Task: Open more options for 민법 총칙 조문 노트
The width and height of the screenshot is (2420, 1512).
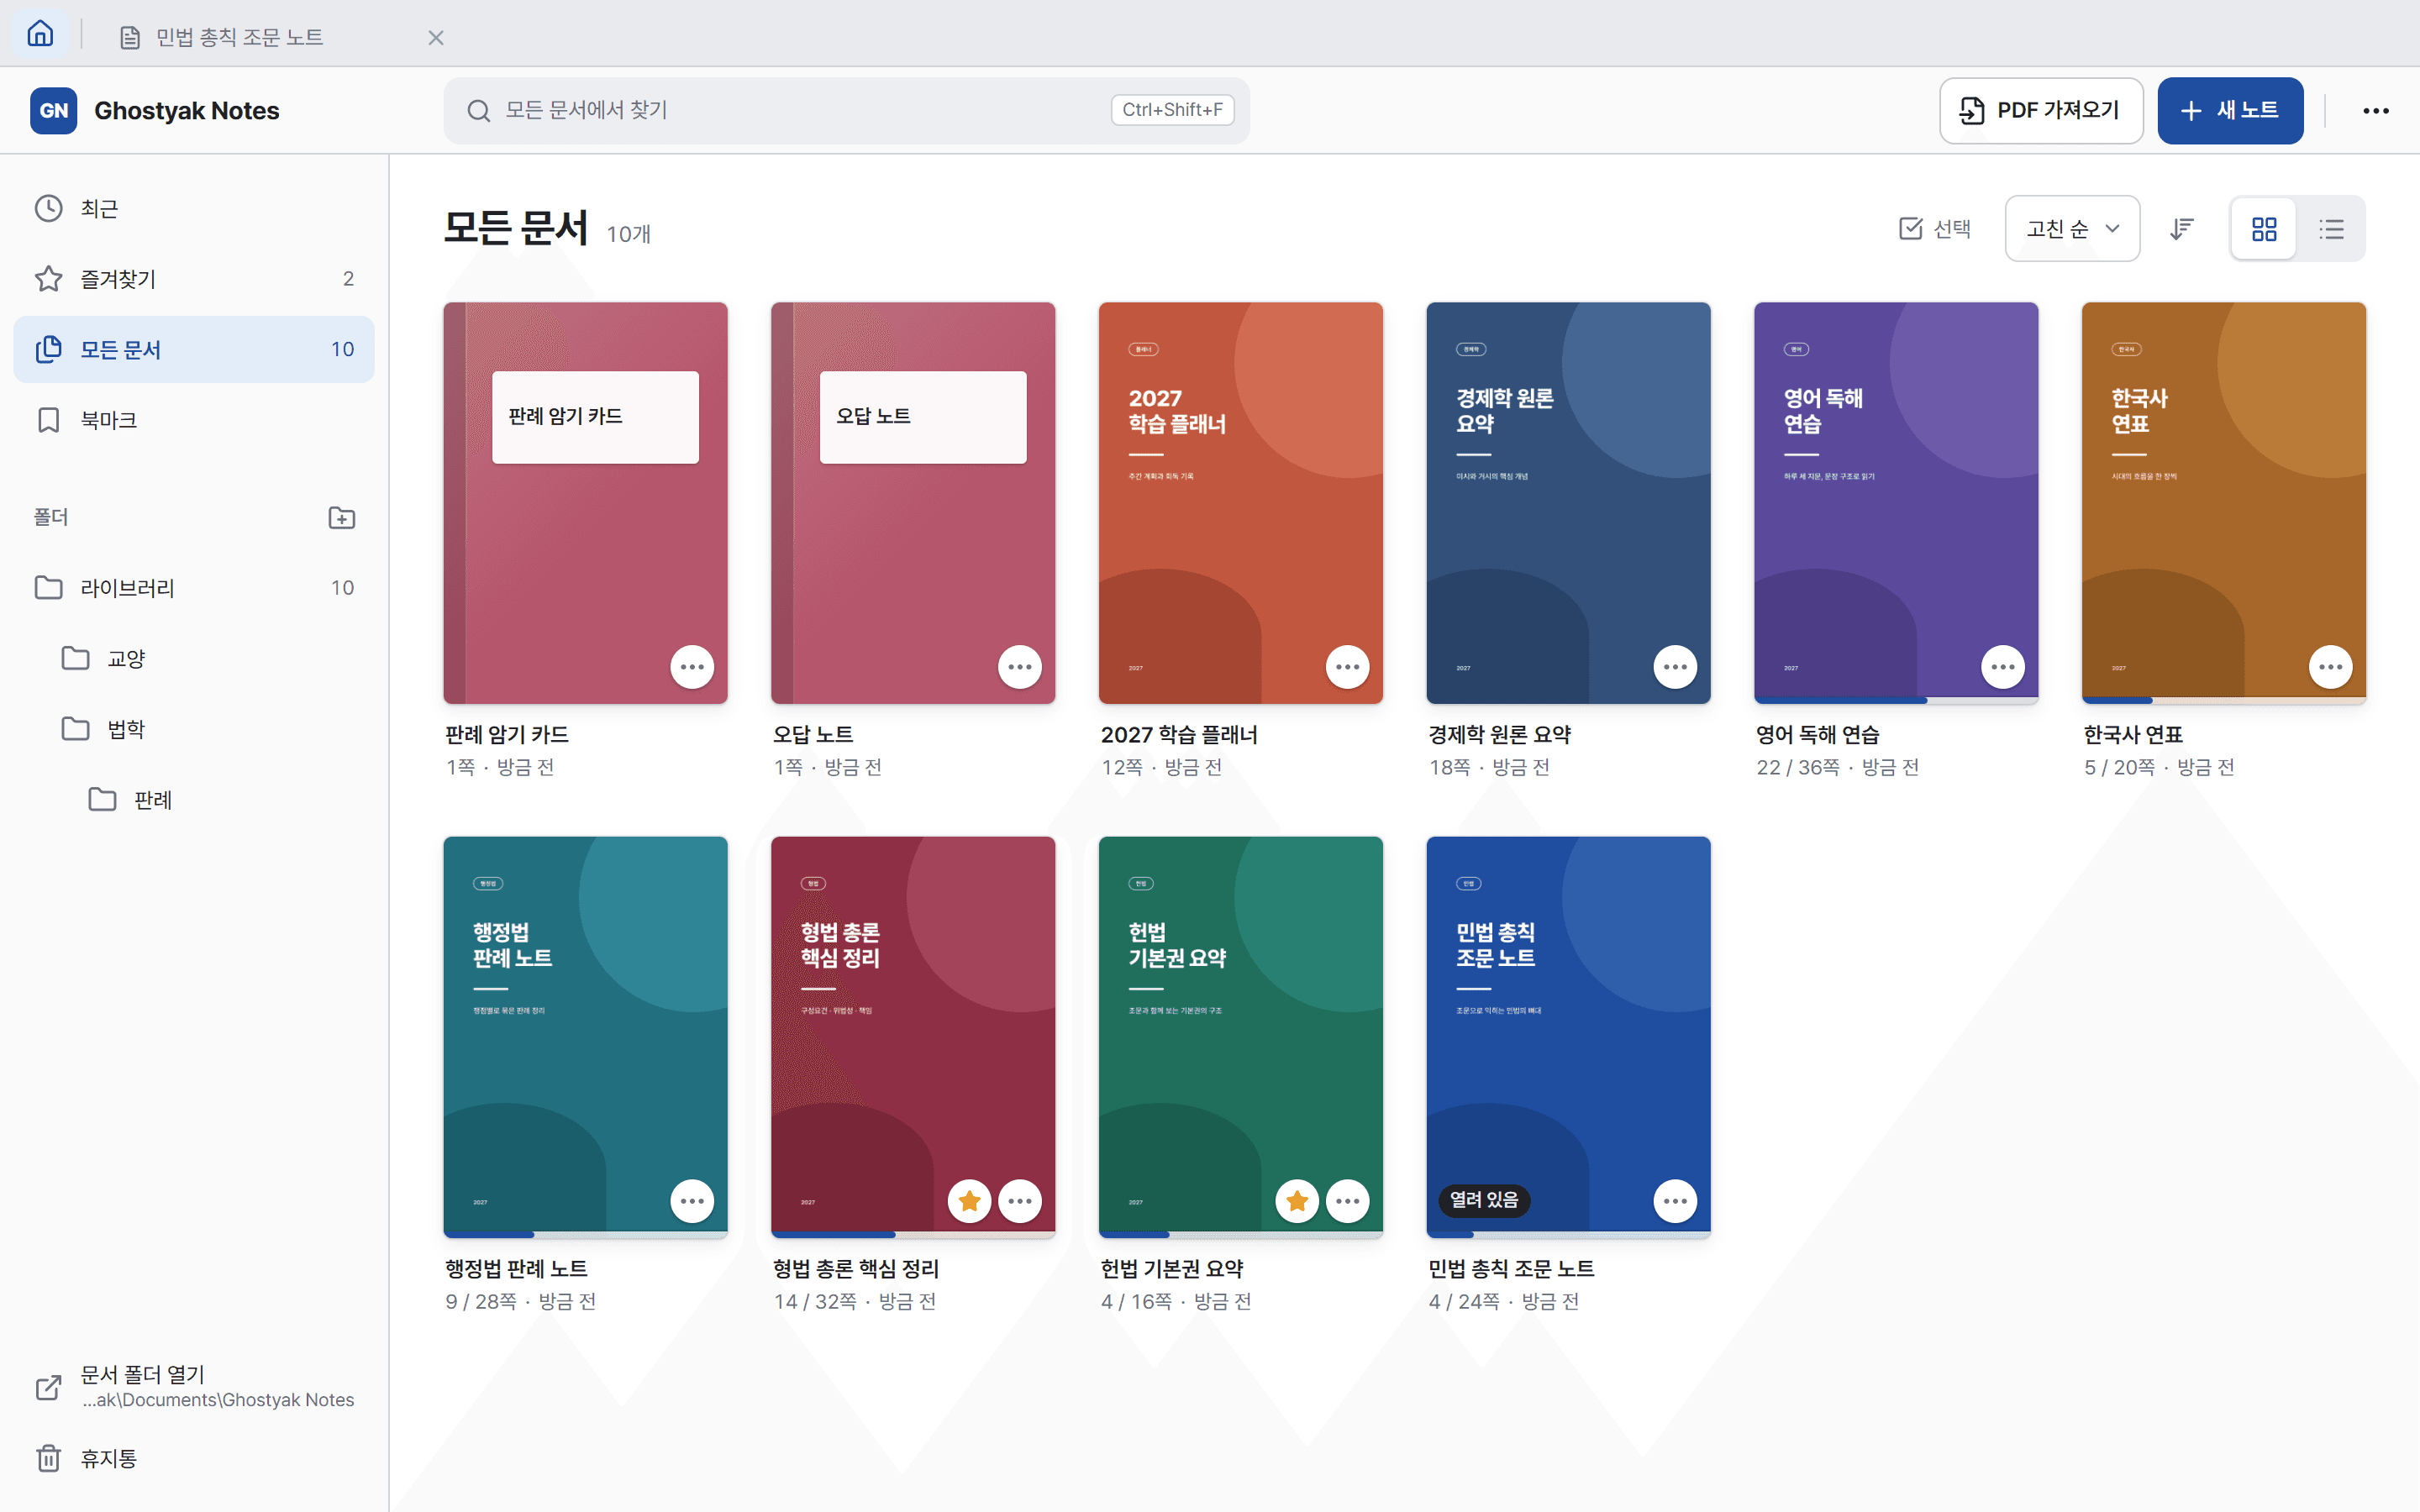Action: pos(1675,1201)
